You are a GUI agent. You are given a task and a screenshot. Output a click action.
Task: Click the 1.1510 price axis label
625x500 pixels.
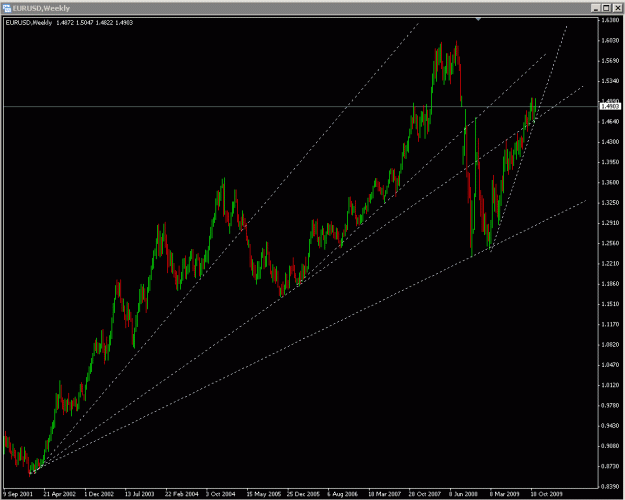pyautogui.click(x=610, y=304)
